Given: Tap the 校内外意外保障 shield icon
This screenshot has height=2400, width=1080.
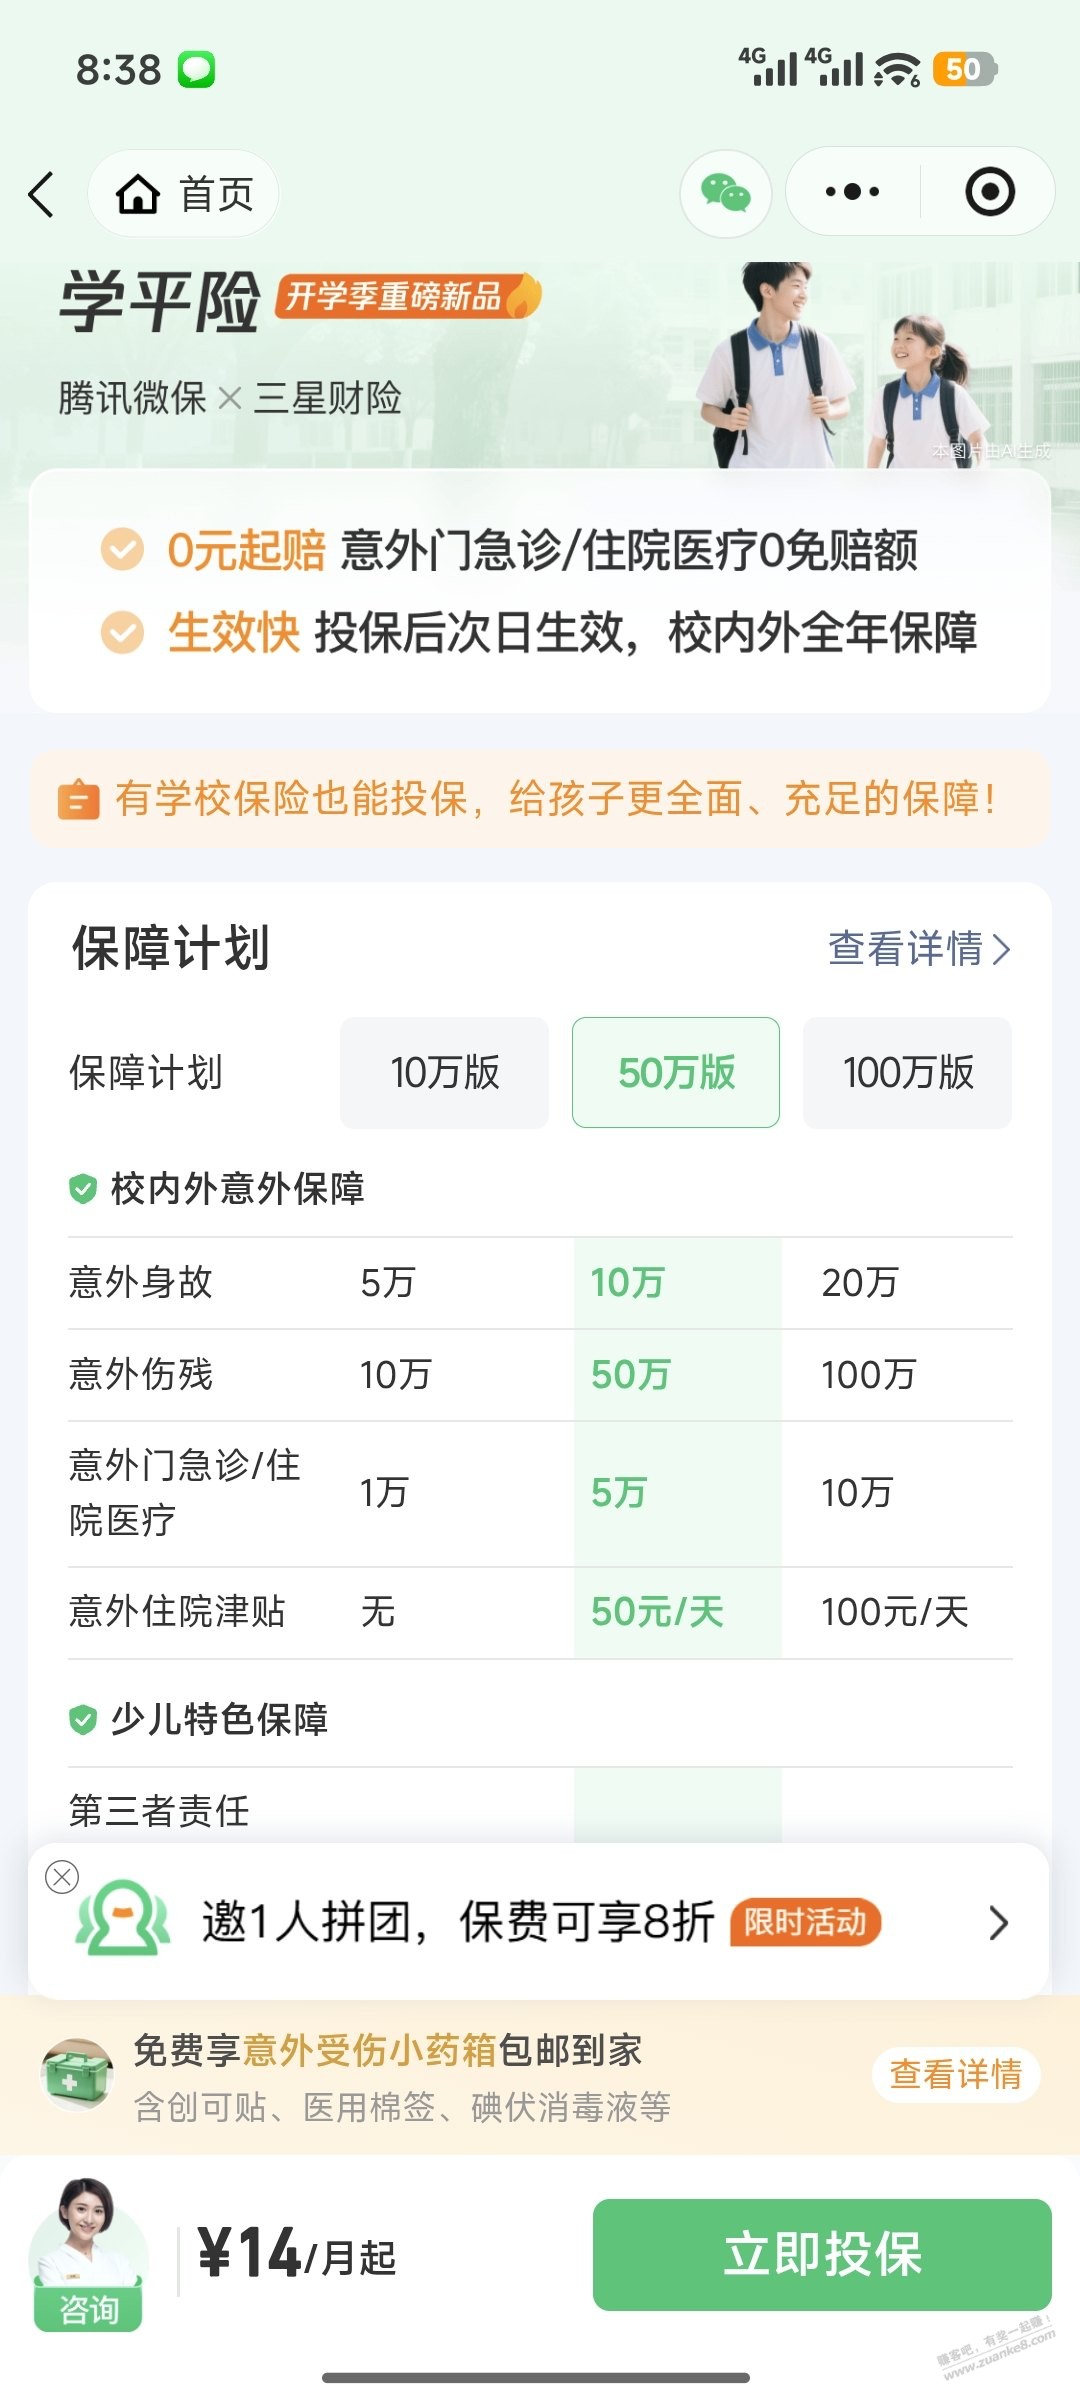Looking at the screenshot, I should pyautogui.click(x=83, y=1189).
